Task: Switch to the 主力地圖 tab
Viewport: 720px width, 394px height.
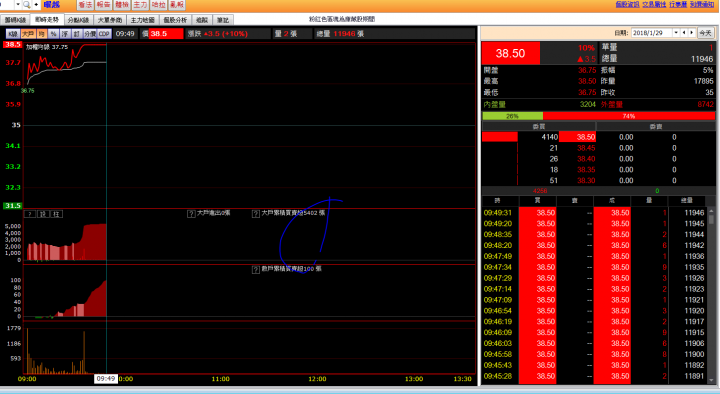Action: [142, 20]
